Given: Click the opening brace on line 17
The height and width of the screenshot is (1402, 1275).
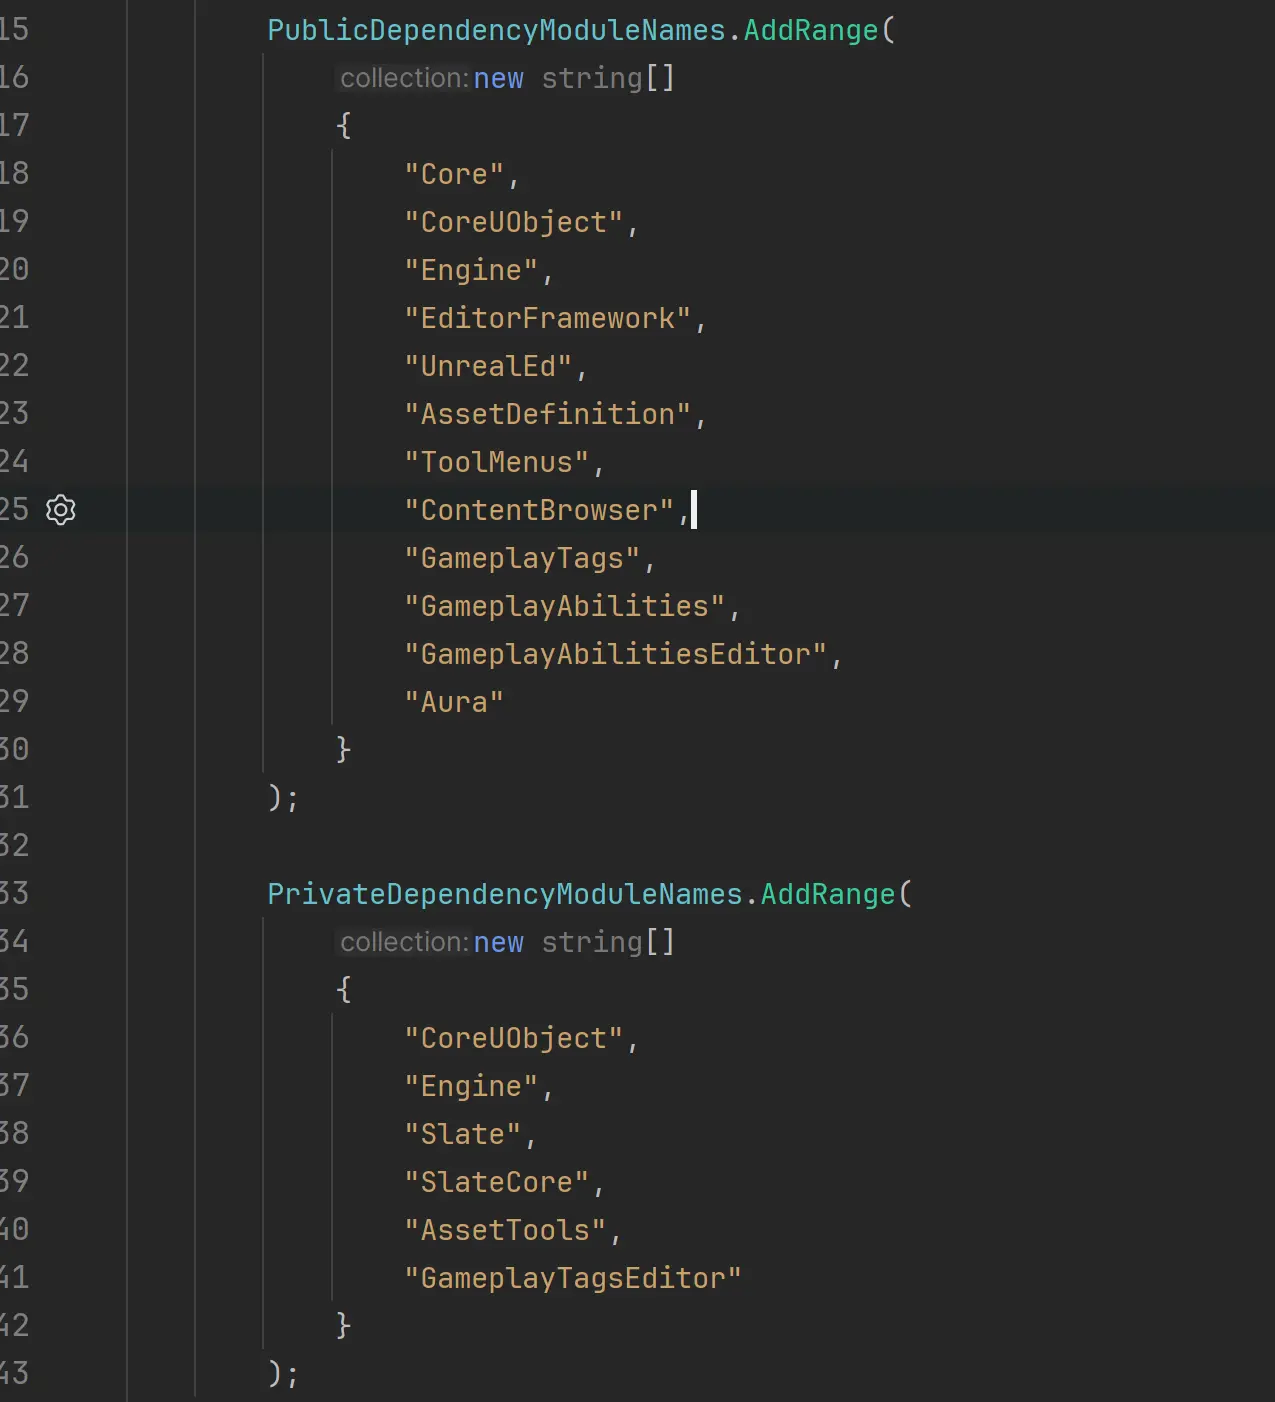Looking at the screenshot, I should click(344, 126).
